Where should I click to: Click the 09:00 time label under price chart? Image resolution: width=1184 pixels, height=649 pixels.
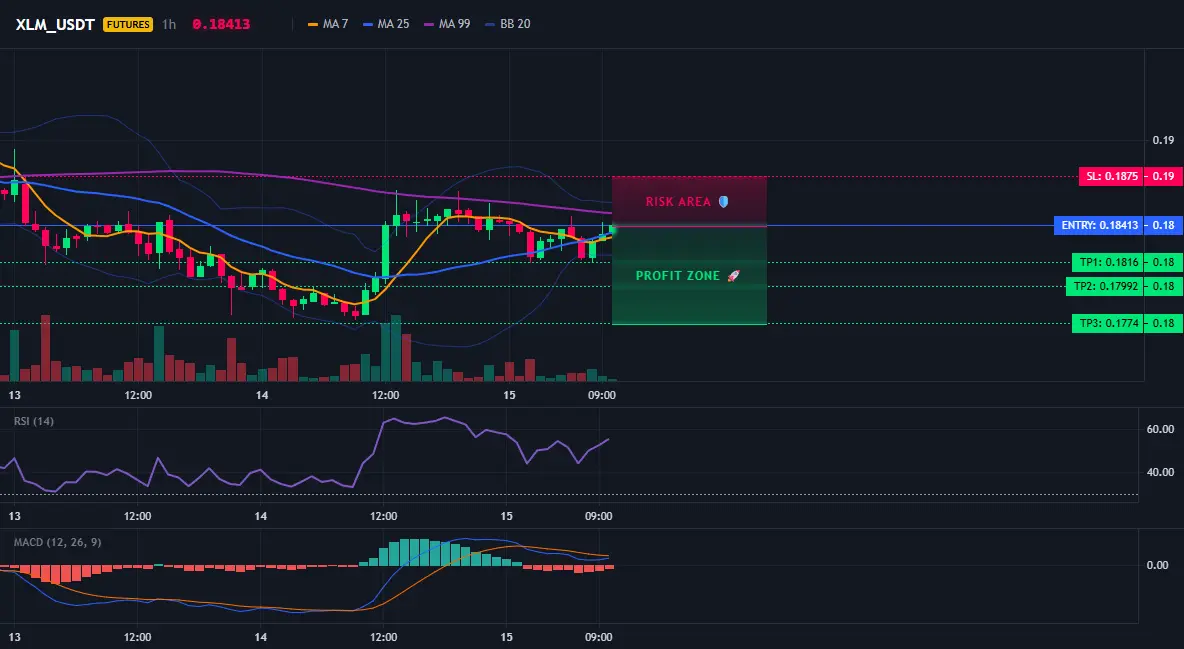coord(601,395)
